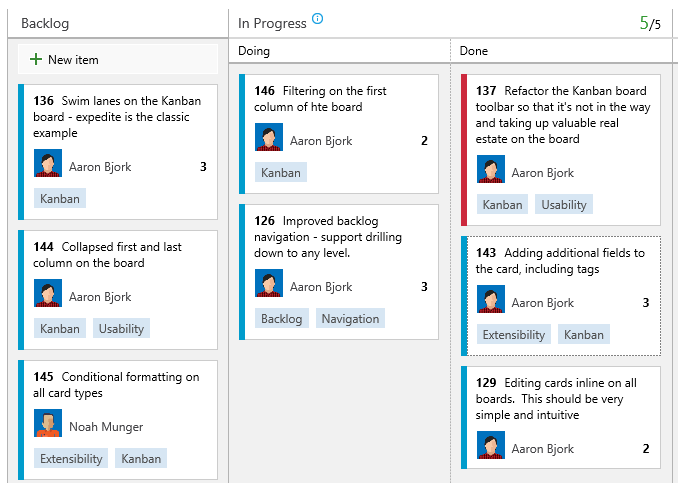Screen dimensions: 682x488
Task: Click the In Progress info icon
Action: (x=318, y=18)
